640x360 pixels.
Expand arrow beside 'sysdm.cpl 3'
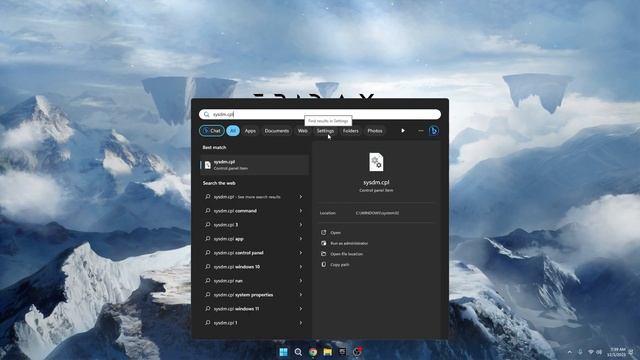(x=301, y=224)
